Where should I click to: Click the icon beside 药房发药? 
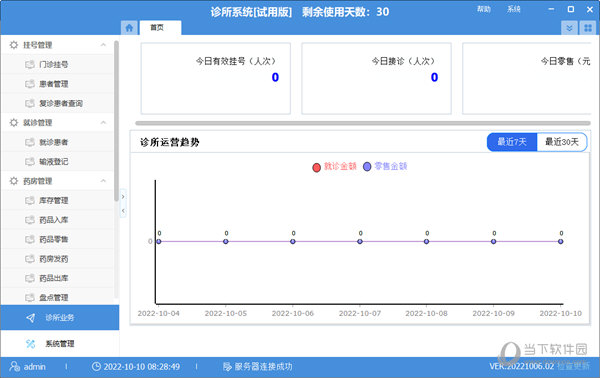coord(30,259)
